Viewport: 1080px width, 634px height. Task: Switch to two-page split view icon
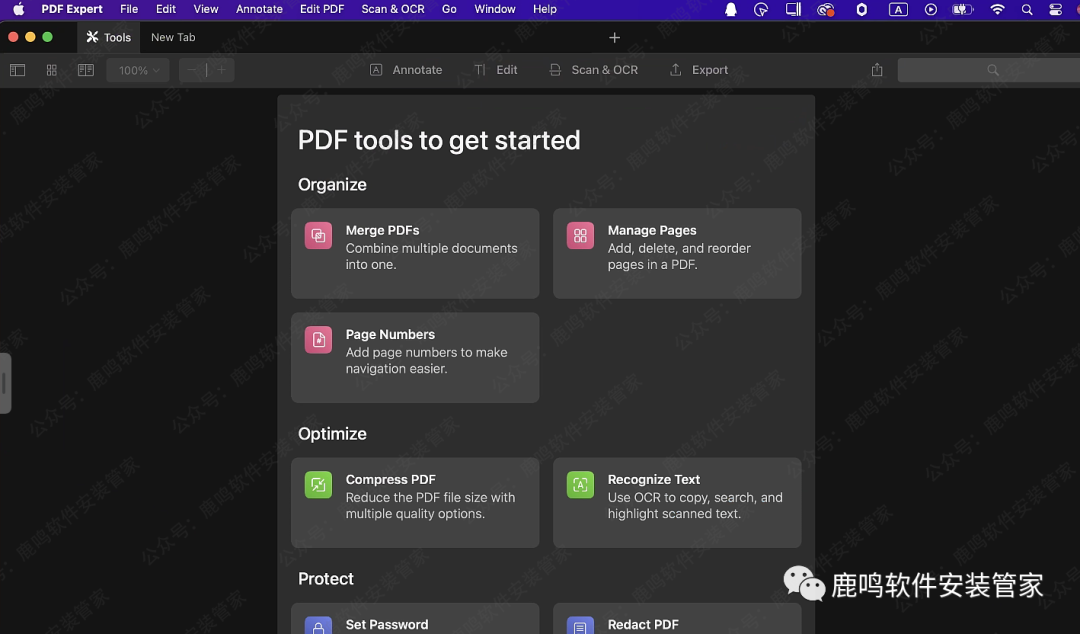click(86, 70)
